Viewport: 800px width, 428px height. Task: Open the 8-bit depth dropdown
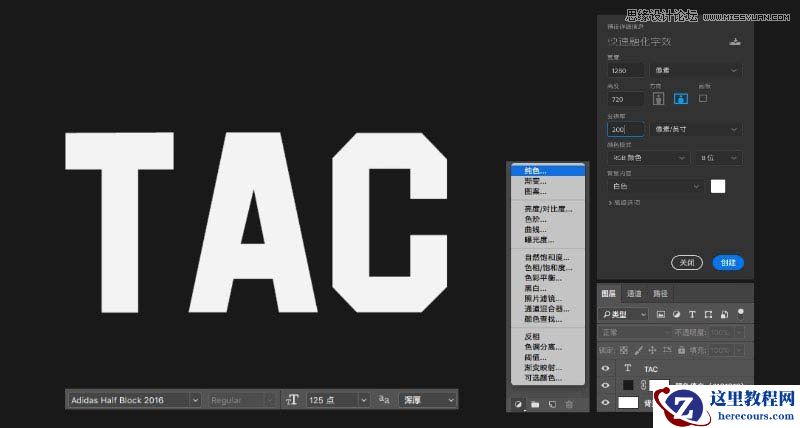[x=718, y=158]
